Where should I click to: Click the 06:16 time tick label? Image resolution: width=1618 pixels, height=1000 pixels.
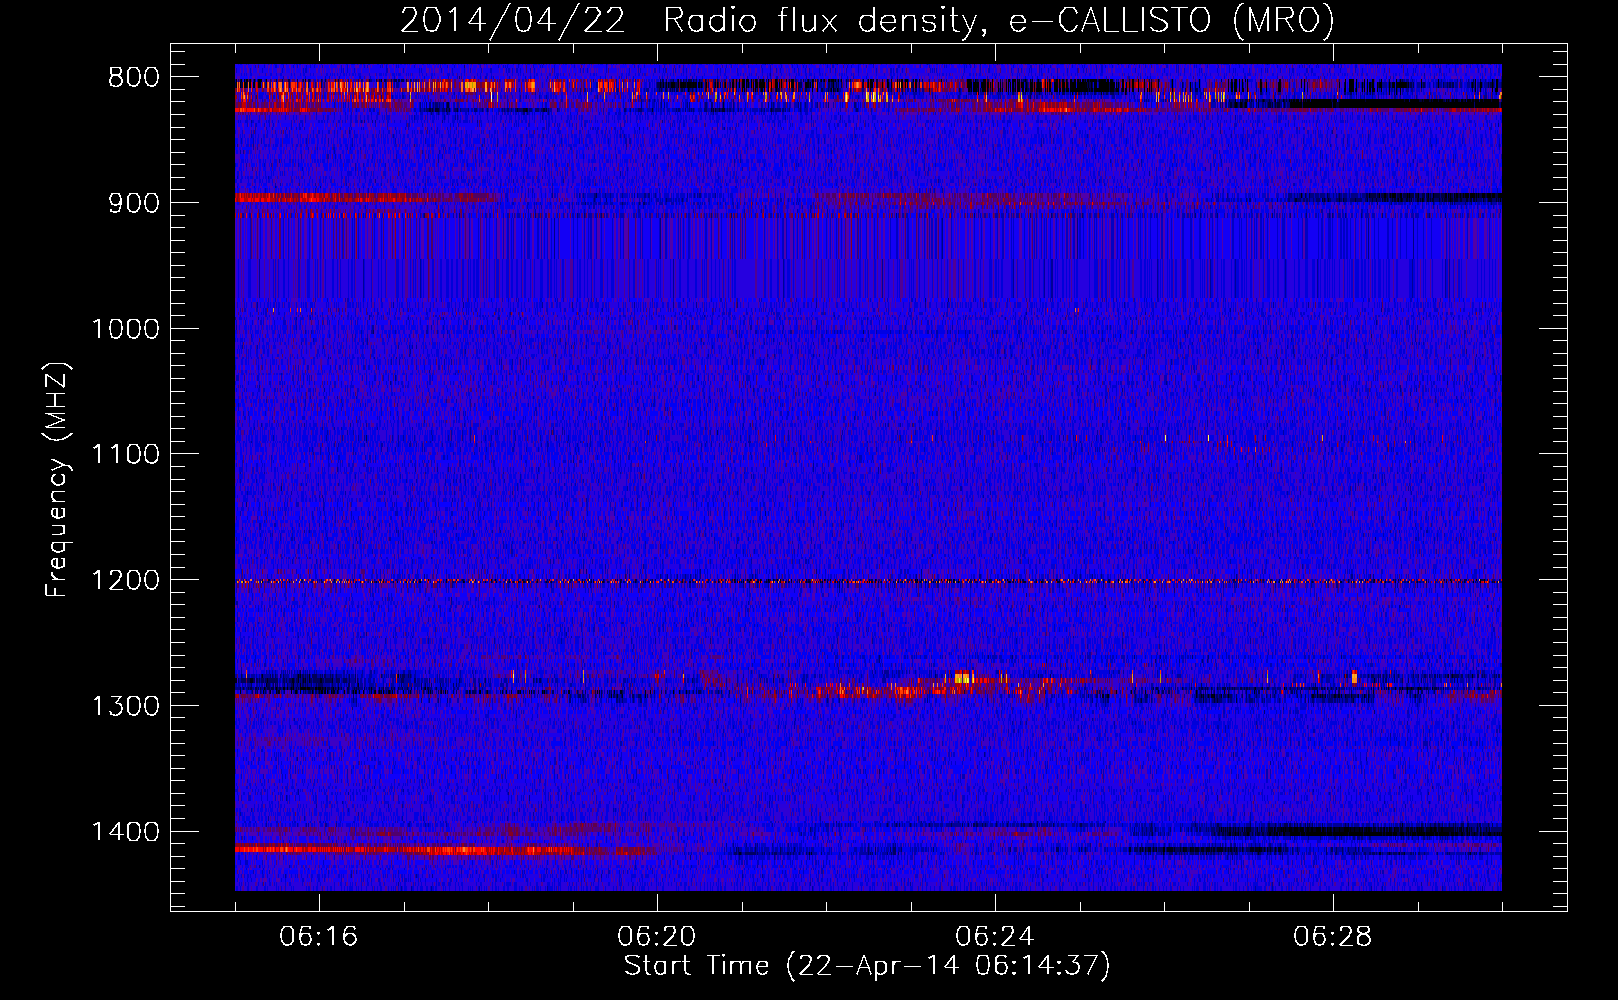pyautogui.click(x=319, y=937)
